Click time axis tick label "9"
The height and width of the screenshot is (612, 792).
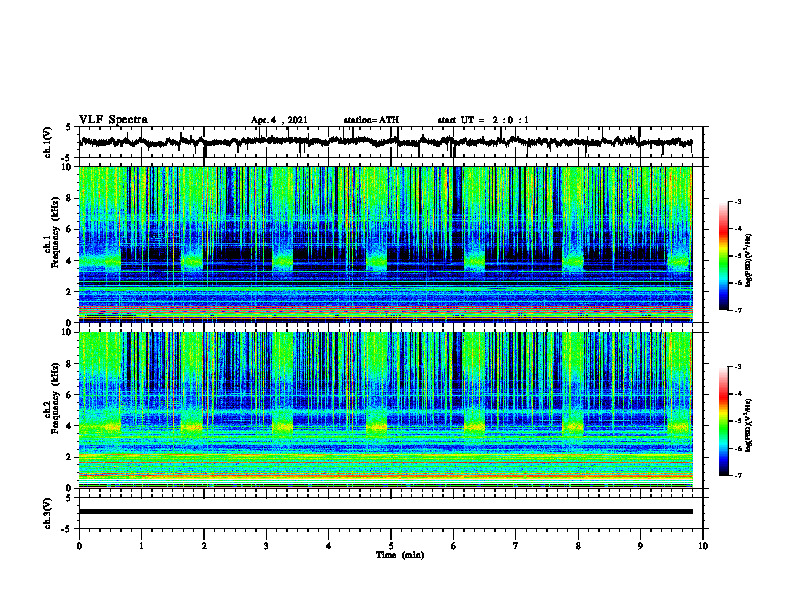[640, 546]
